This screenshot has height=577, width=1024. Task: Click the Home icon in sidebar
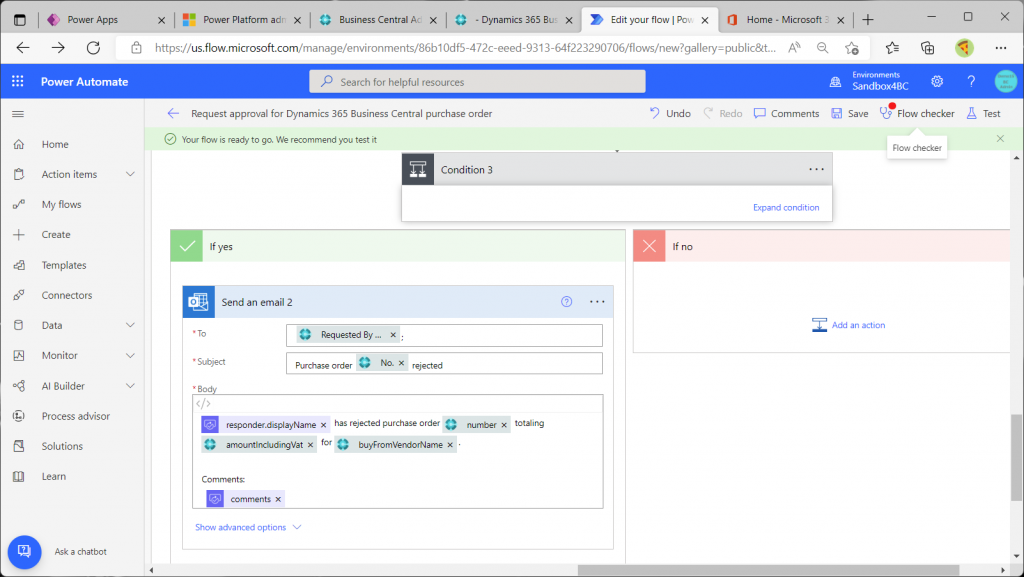[19, 144]
